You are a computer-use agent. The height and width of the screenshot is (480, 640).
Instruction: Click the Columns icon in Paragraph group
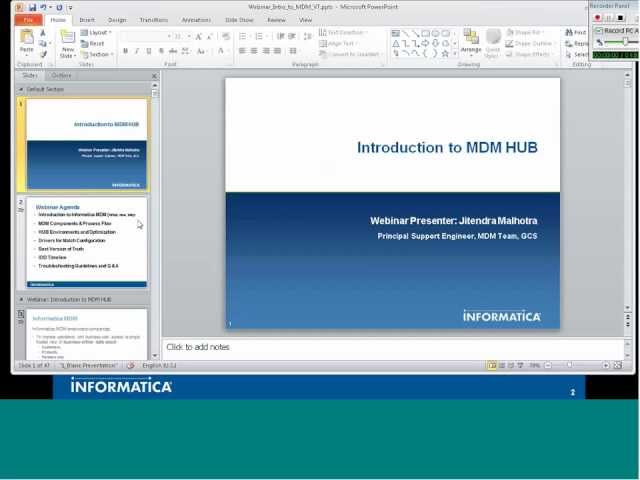tap(293, 51)
